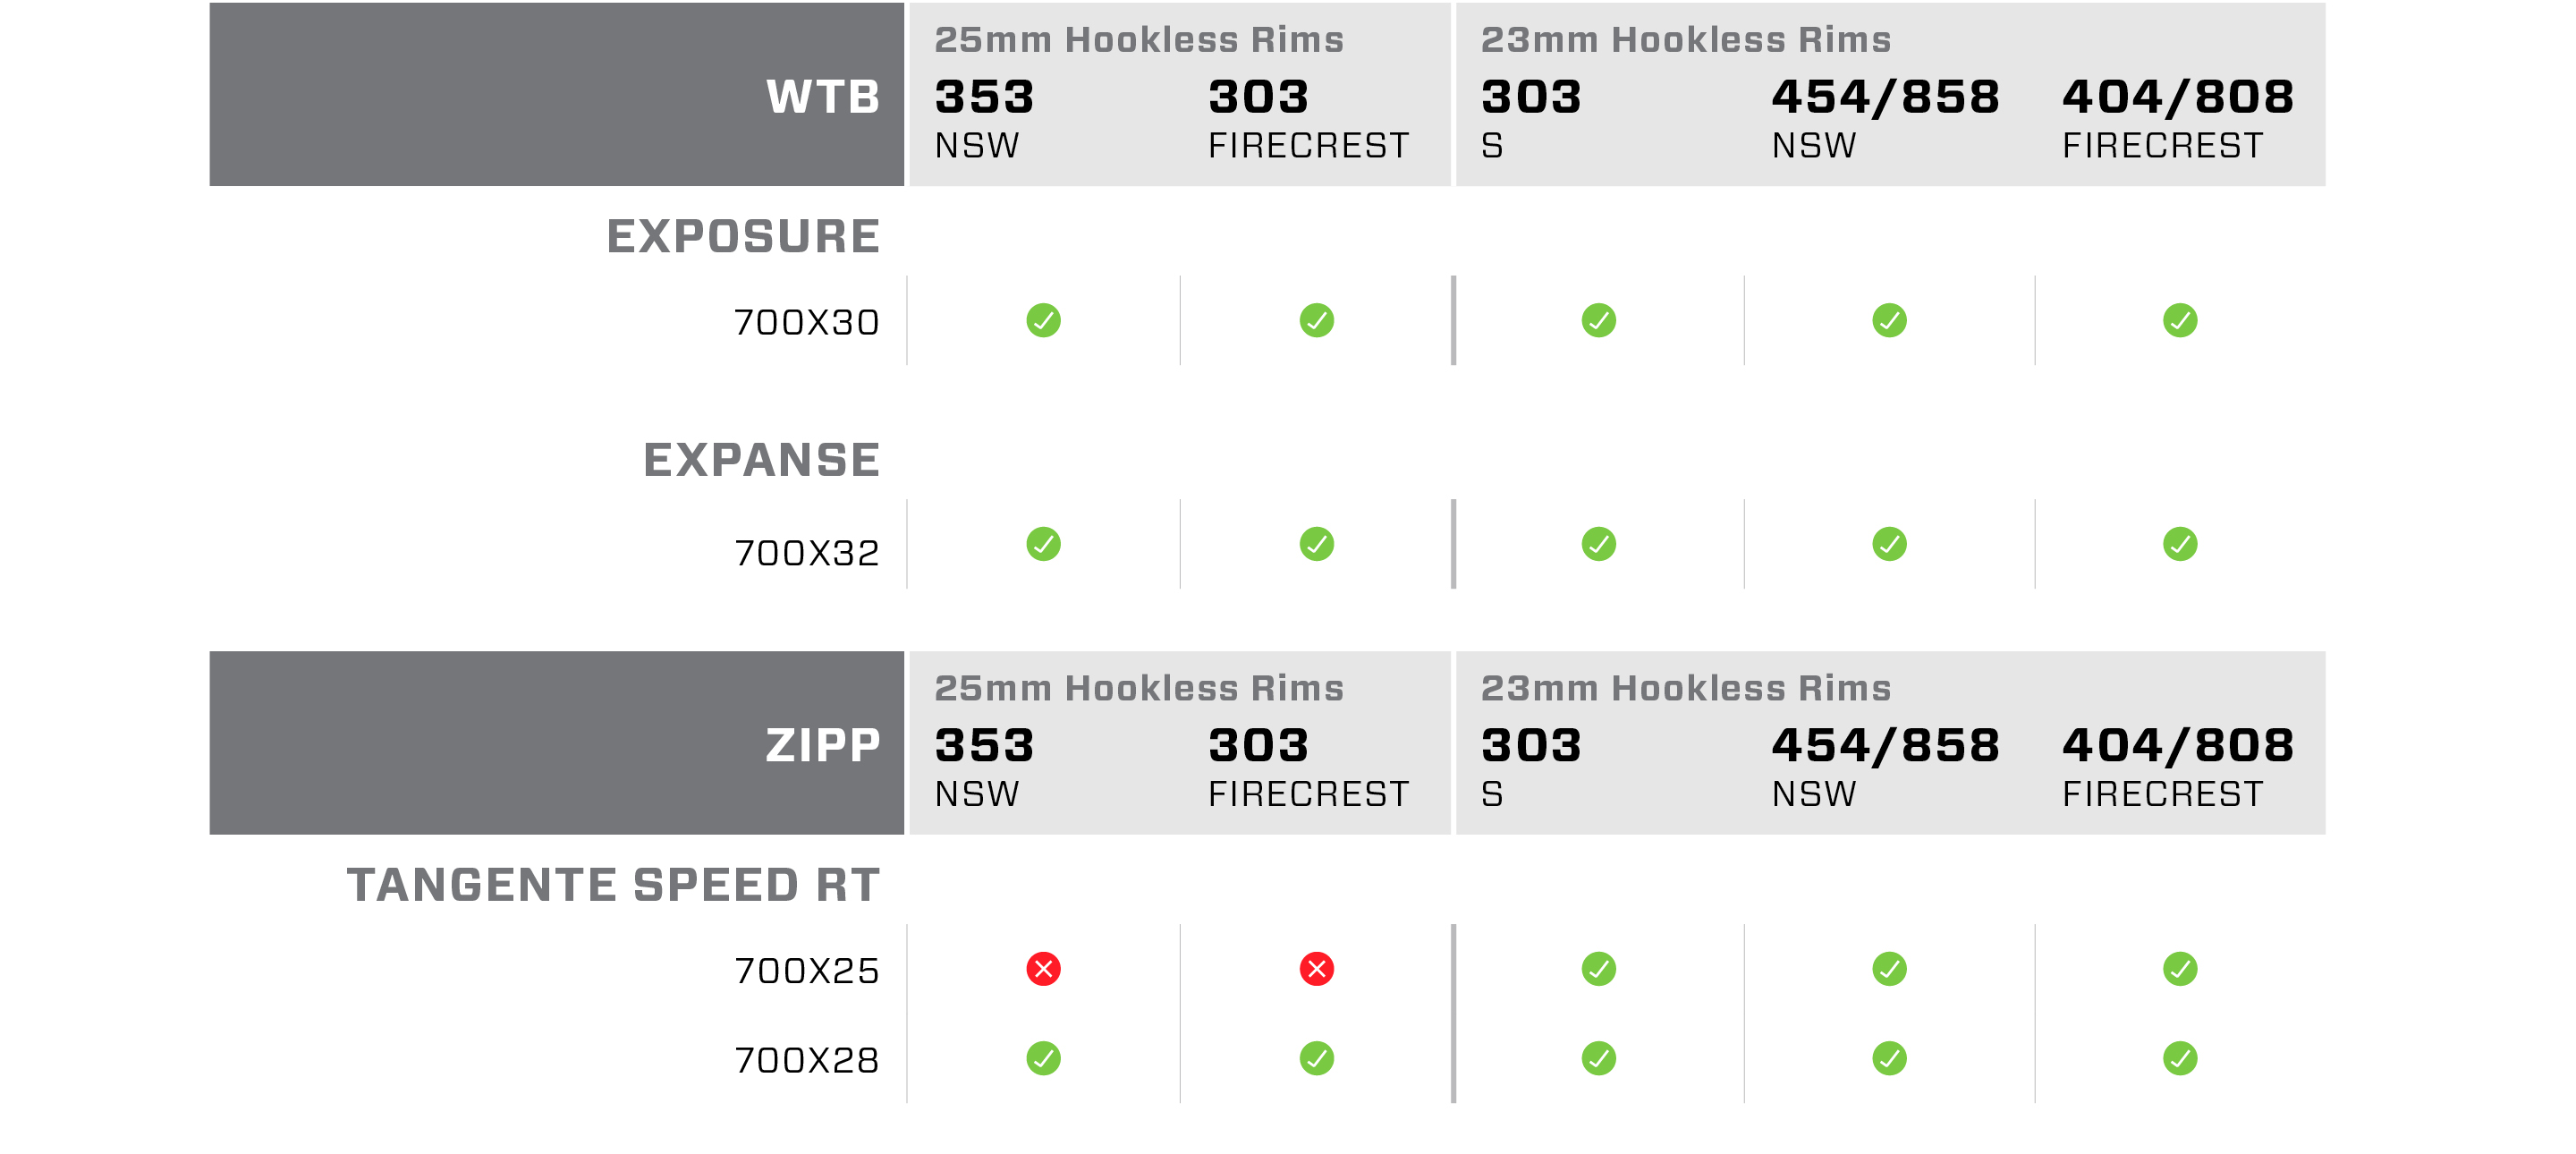2576x1154 pixels.
Task: Click the green check for 700X28 under Zipp 353 NSW
Action: (x=1043, y=1058)
